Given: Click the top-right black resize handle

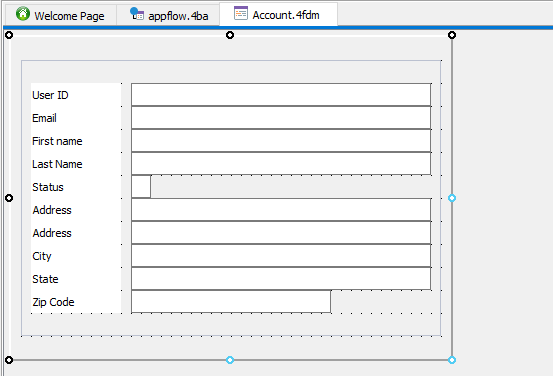Looking at the screenshot, I should pyautogui.click(x=452, y=35).
